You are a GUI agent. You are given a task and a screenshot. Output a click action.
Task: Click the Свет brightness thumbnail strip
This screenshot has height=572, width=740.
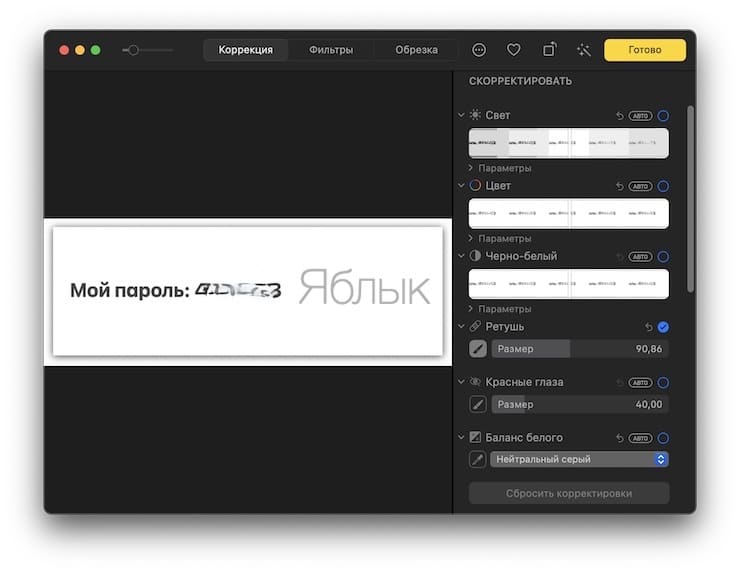(569, 143)
